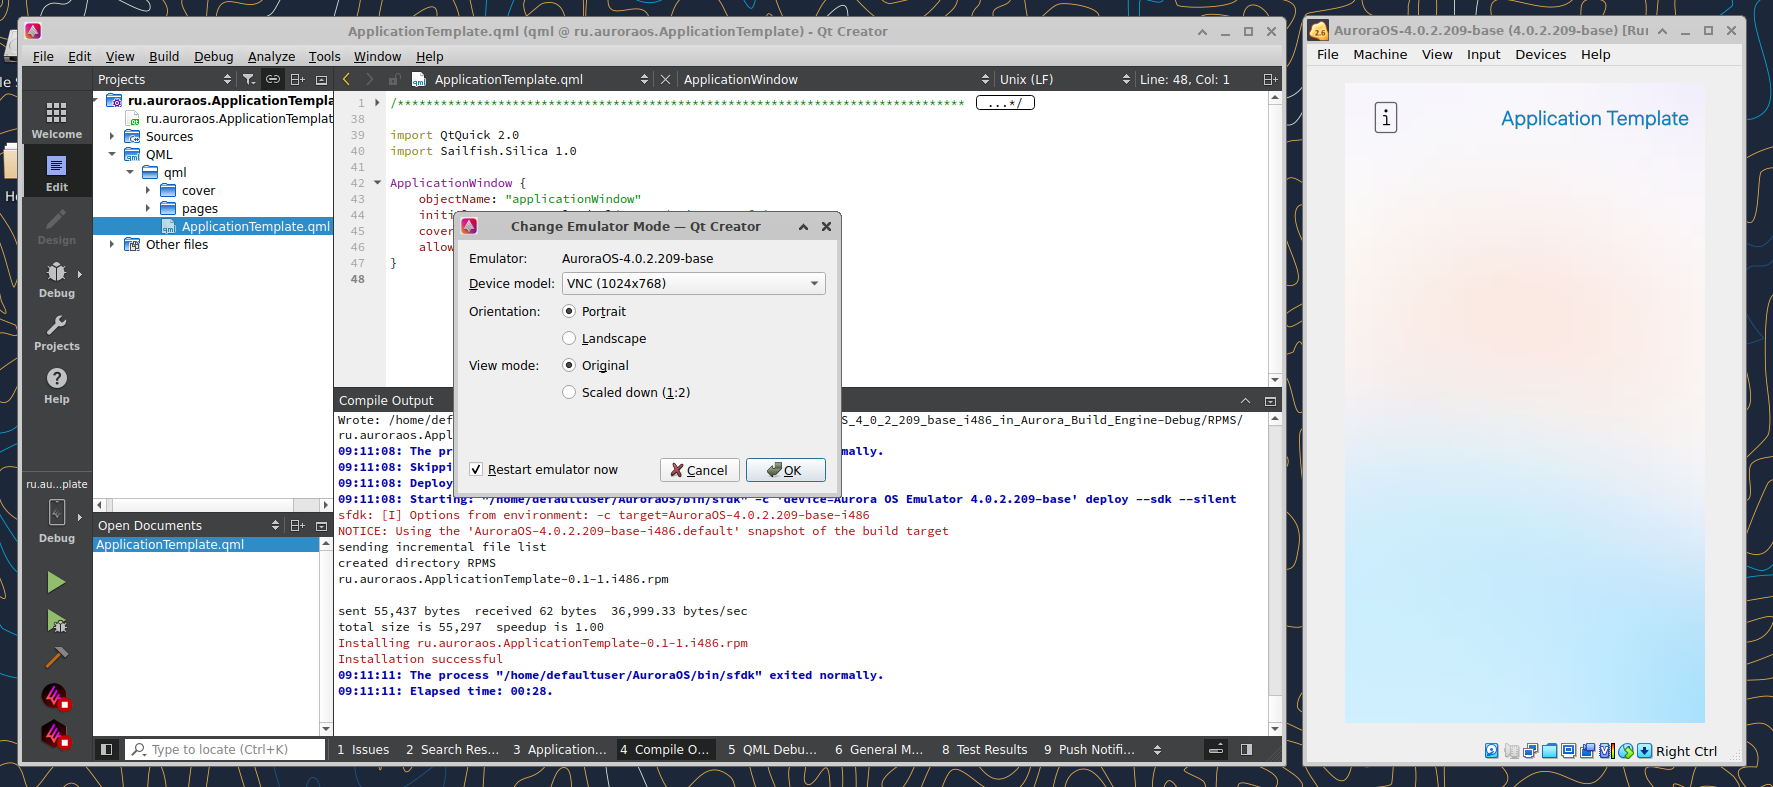Toggle the left sidebar at status bar

(106, 749)
